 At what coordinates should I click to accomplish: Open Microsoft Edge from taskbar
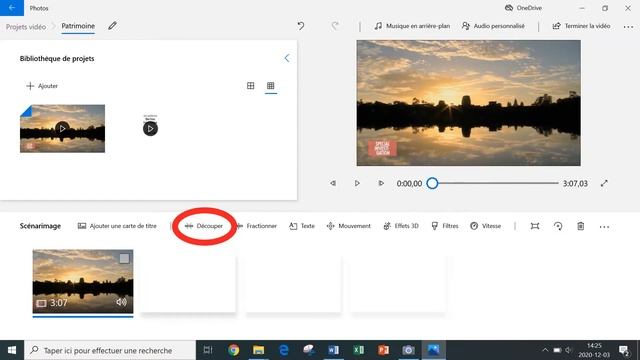(284, 350)
